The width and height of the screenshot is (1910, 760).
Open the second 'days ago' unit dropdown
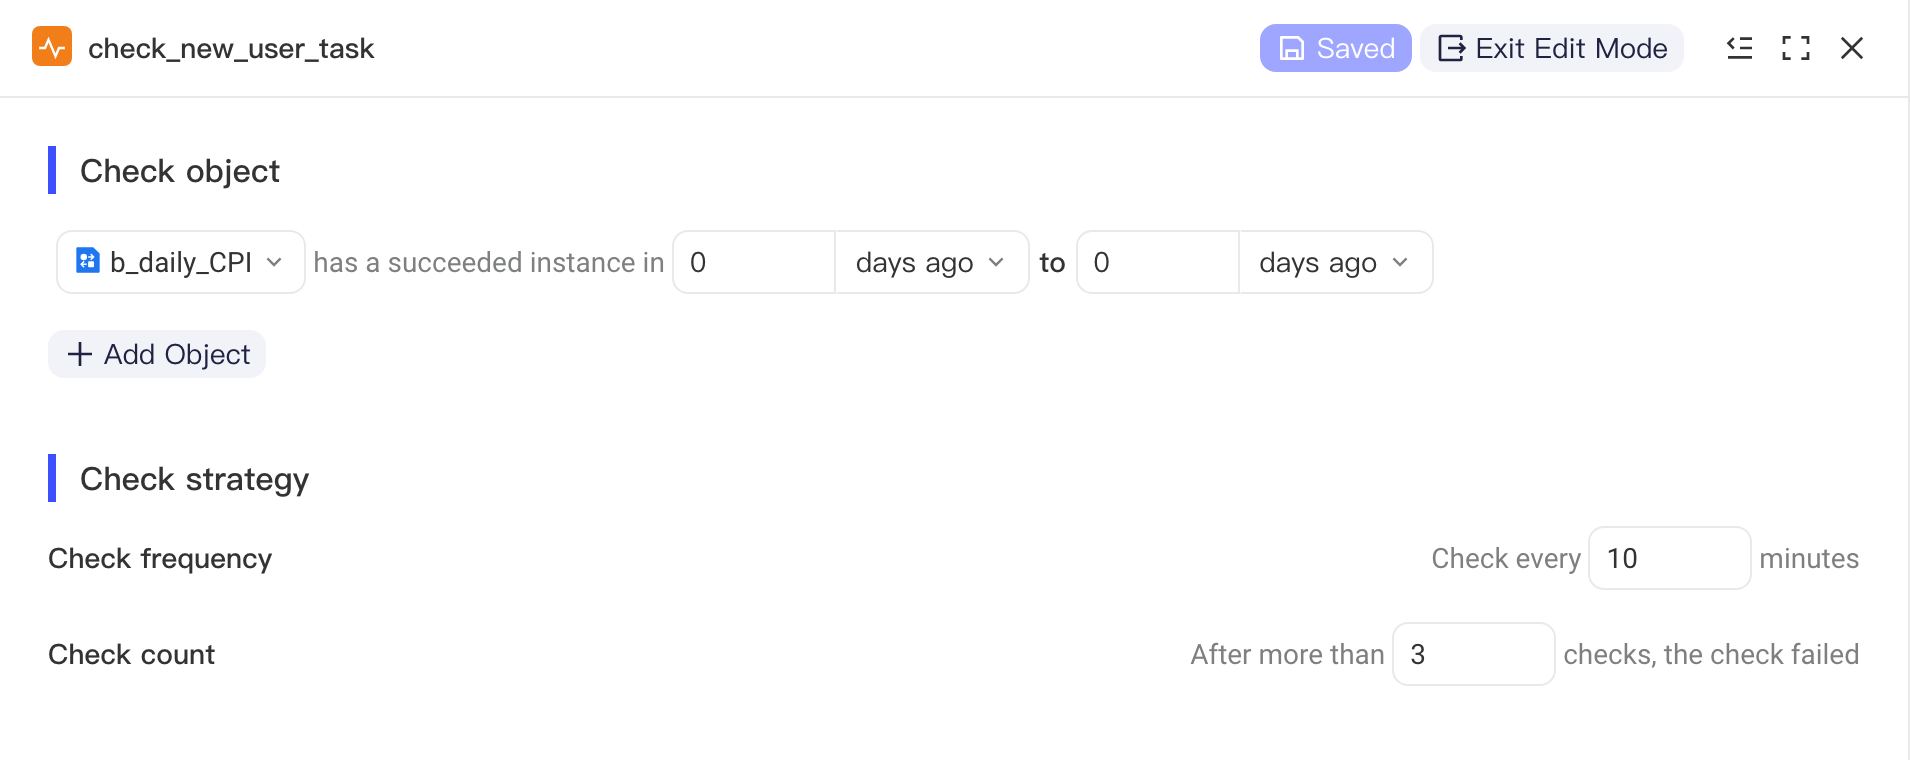click(1335, 262)
